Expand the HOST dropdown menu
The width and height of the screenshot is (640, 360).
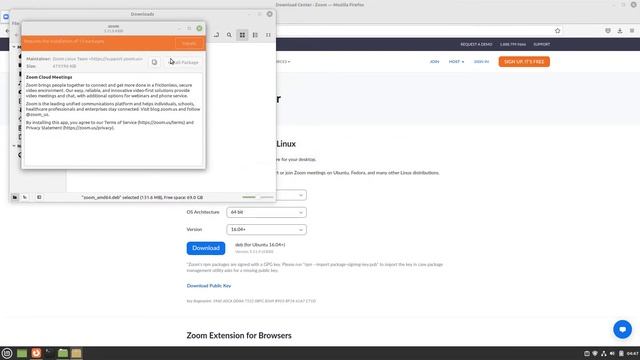pyautogui.click(x=456, y=62)
